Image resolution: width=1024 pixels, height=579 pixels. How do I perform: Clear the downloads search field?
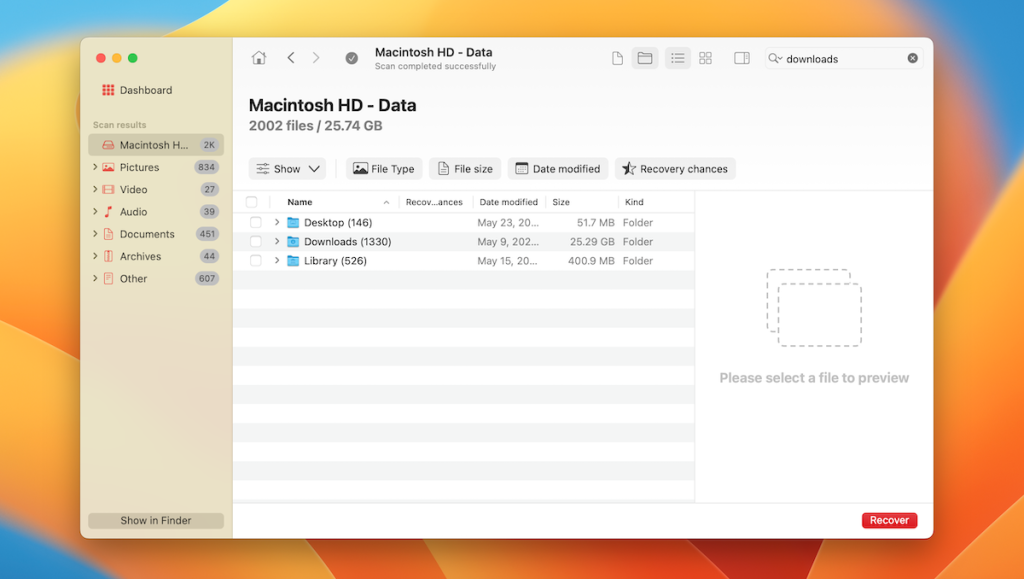[912, 57]
